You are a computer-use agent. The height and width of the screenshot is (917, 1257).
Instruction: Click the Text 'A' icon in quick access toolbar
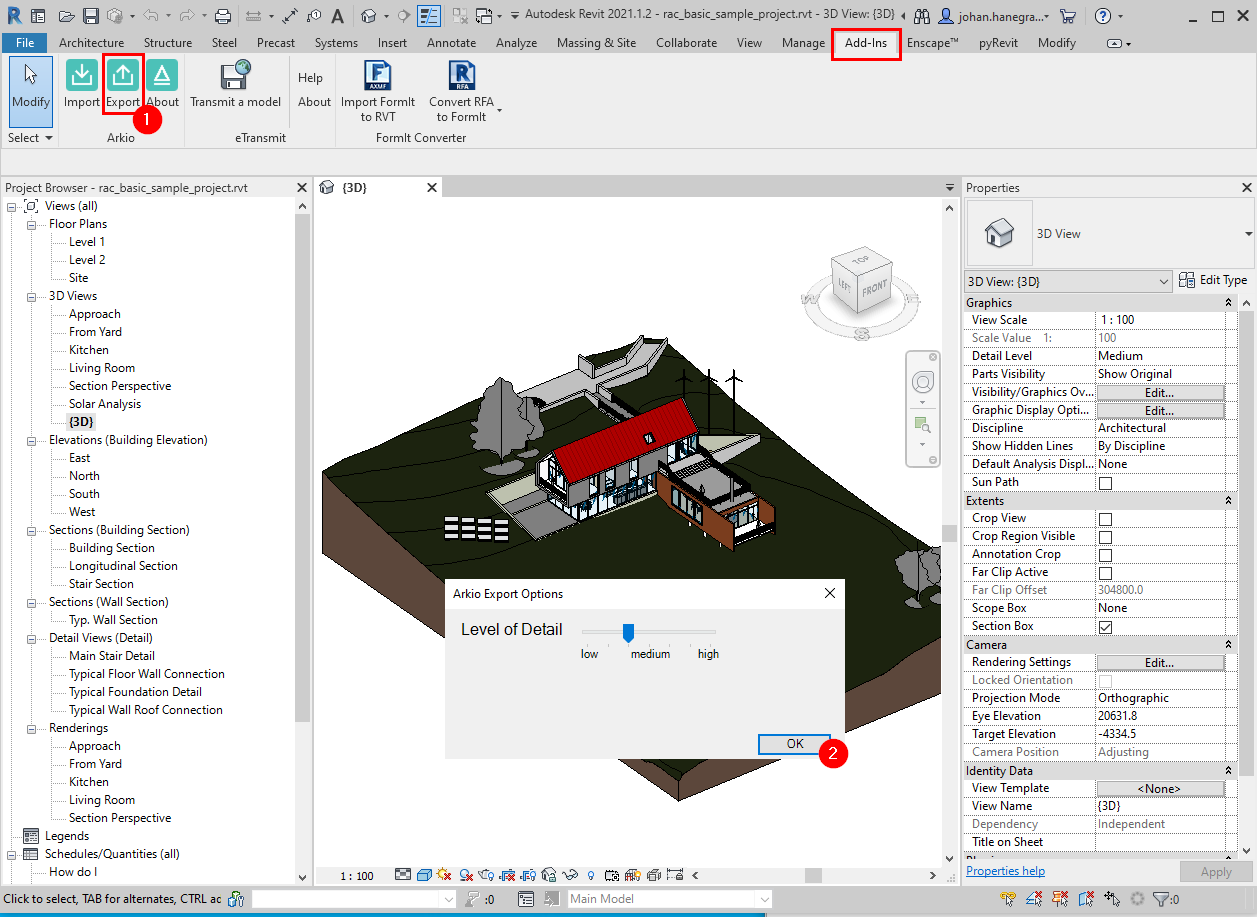tap(337, 16)
